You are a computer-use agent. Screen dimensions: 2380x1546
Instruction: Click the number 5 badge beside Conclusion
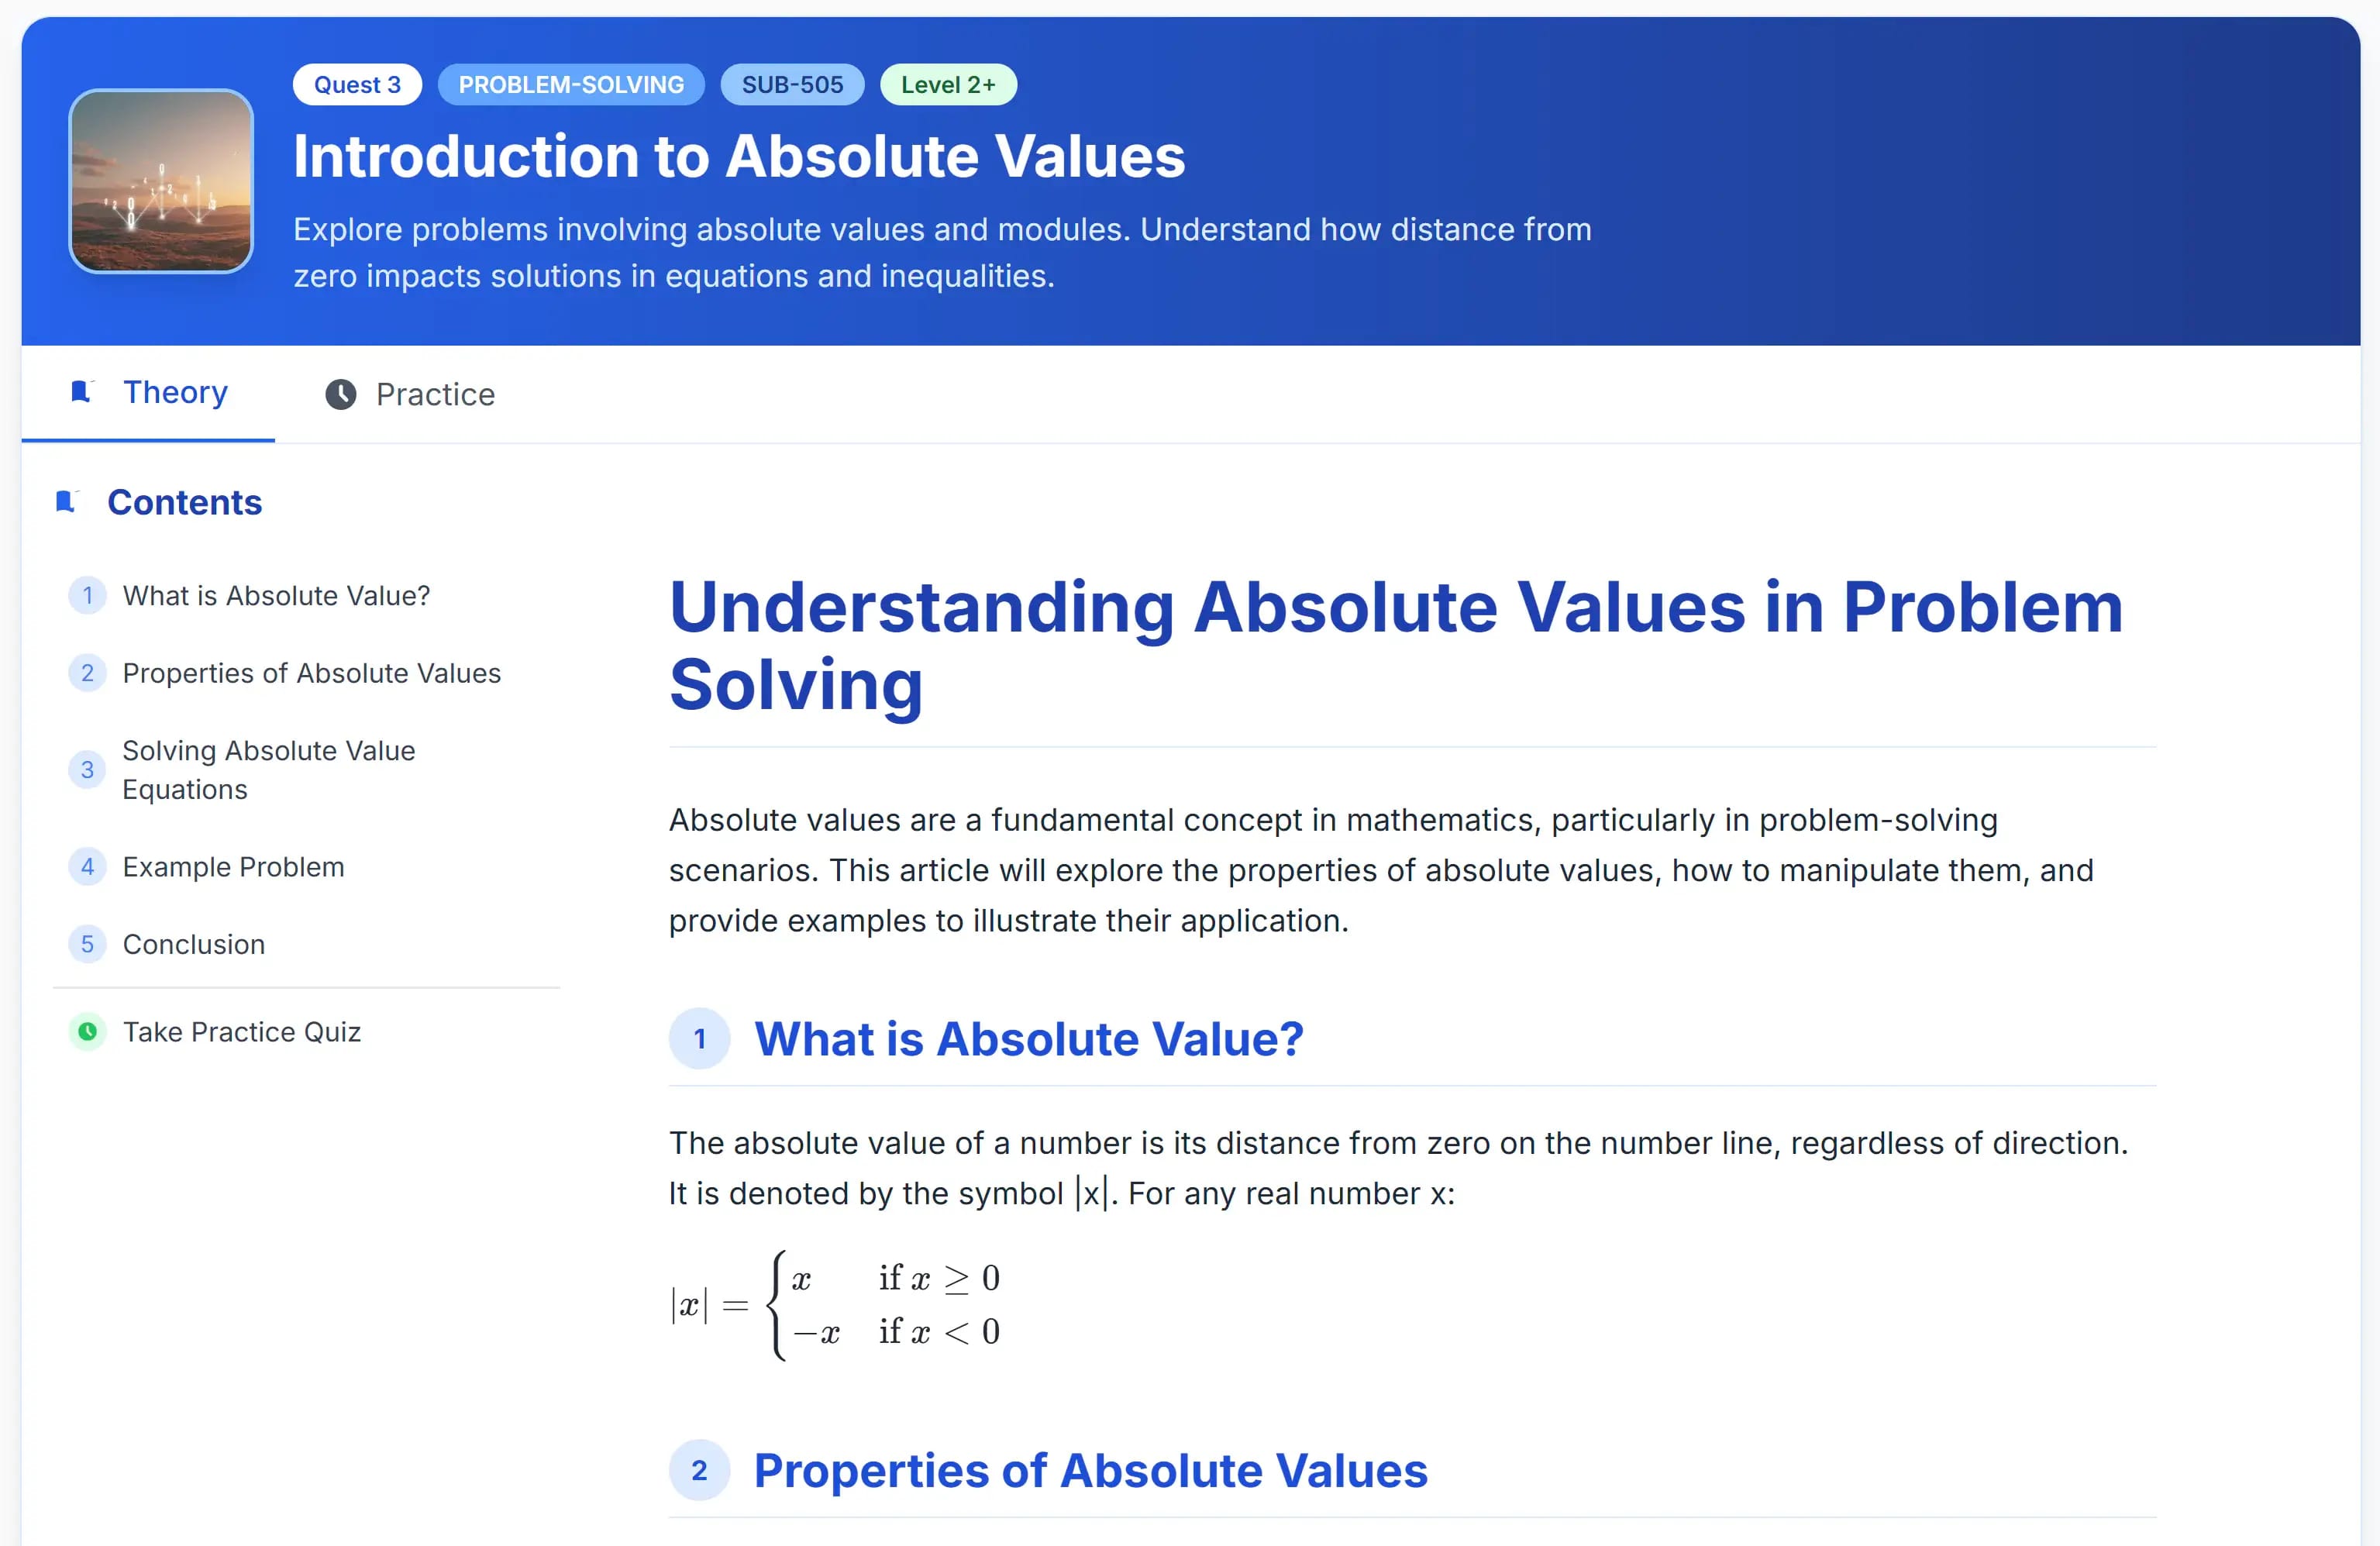[x=88, y=944]
